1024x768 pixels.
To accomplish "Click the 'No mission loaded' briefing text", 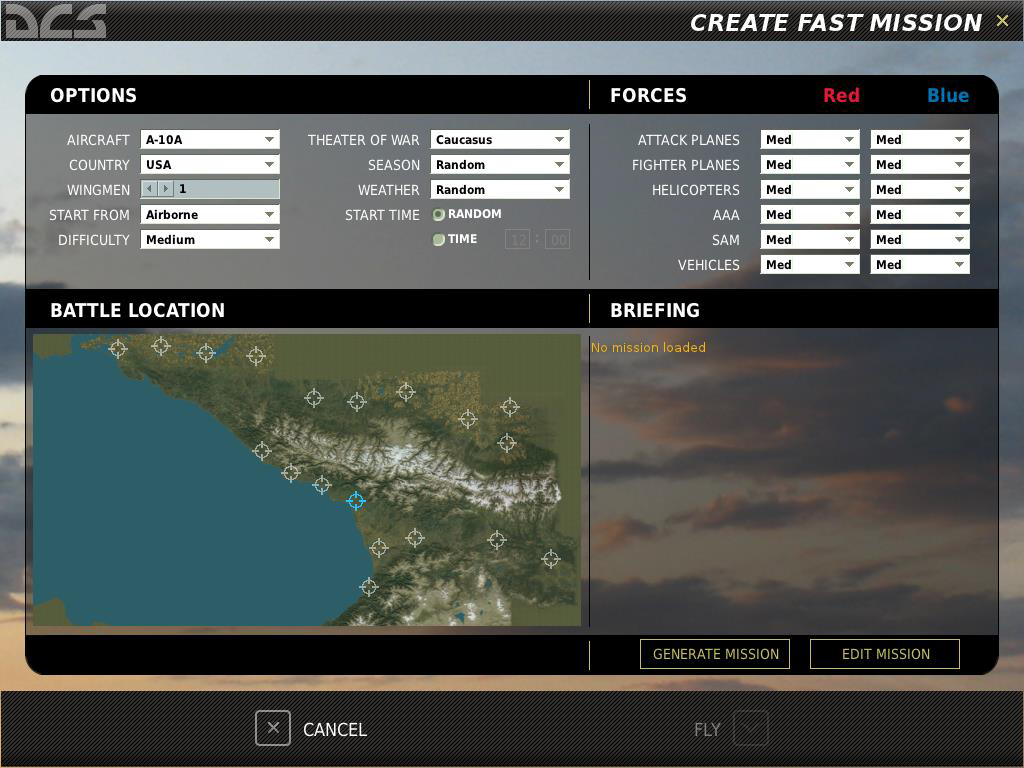I will coord(648,347).
